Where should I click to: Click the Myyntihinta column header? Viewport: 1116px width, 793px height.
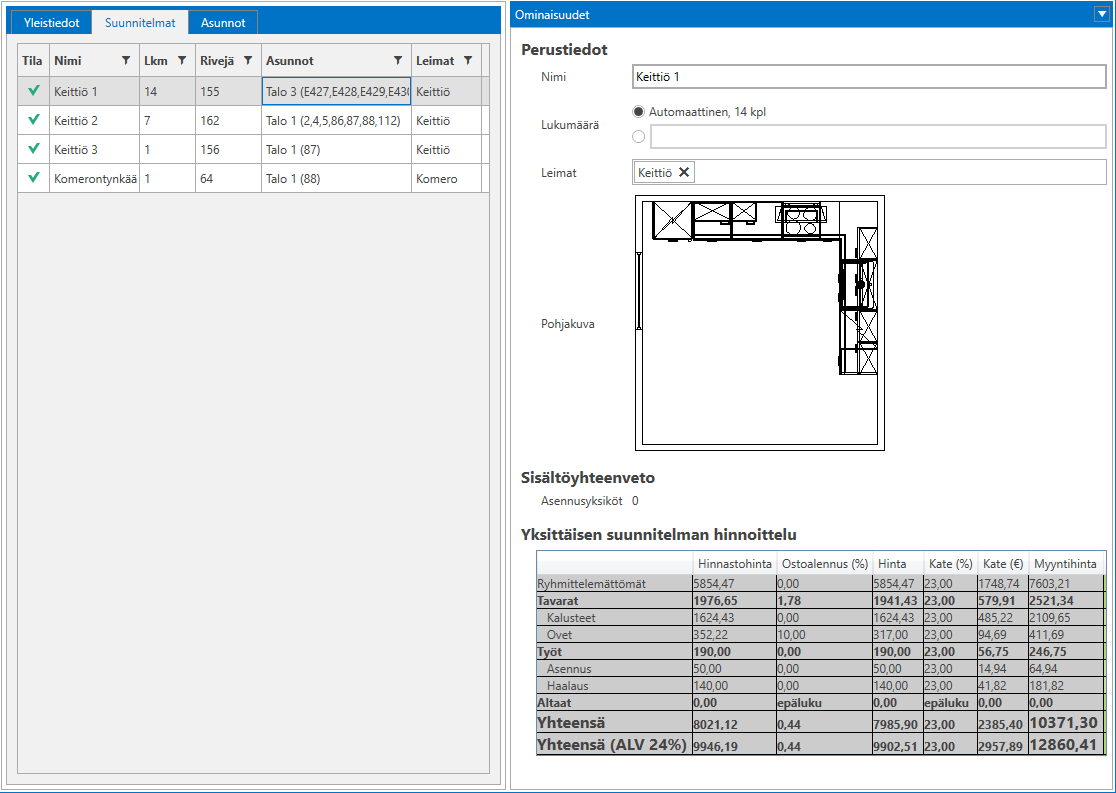tap(1065, 564)
